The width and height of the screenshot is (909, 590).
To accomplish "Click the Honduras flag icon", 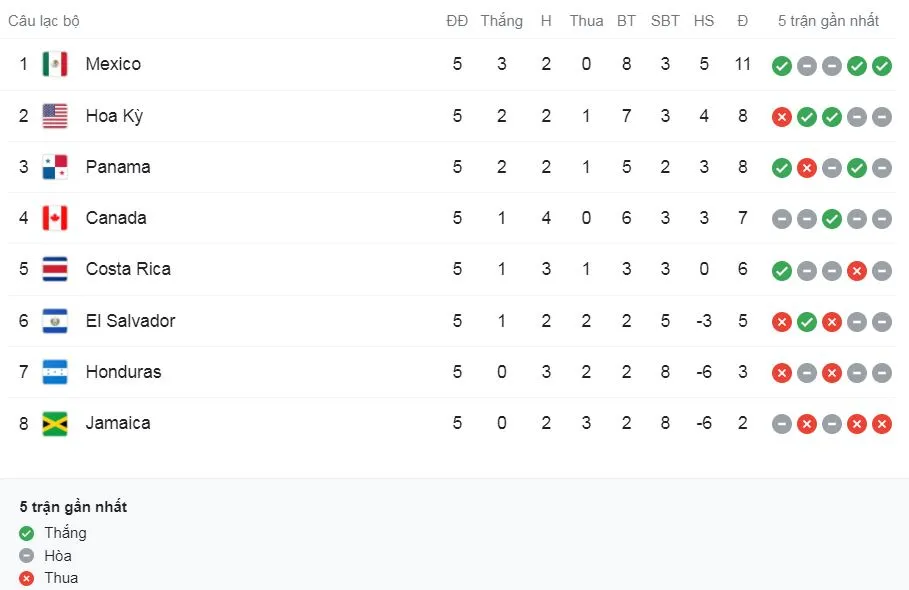I will click(x=55, y=372).
